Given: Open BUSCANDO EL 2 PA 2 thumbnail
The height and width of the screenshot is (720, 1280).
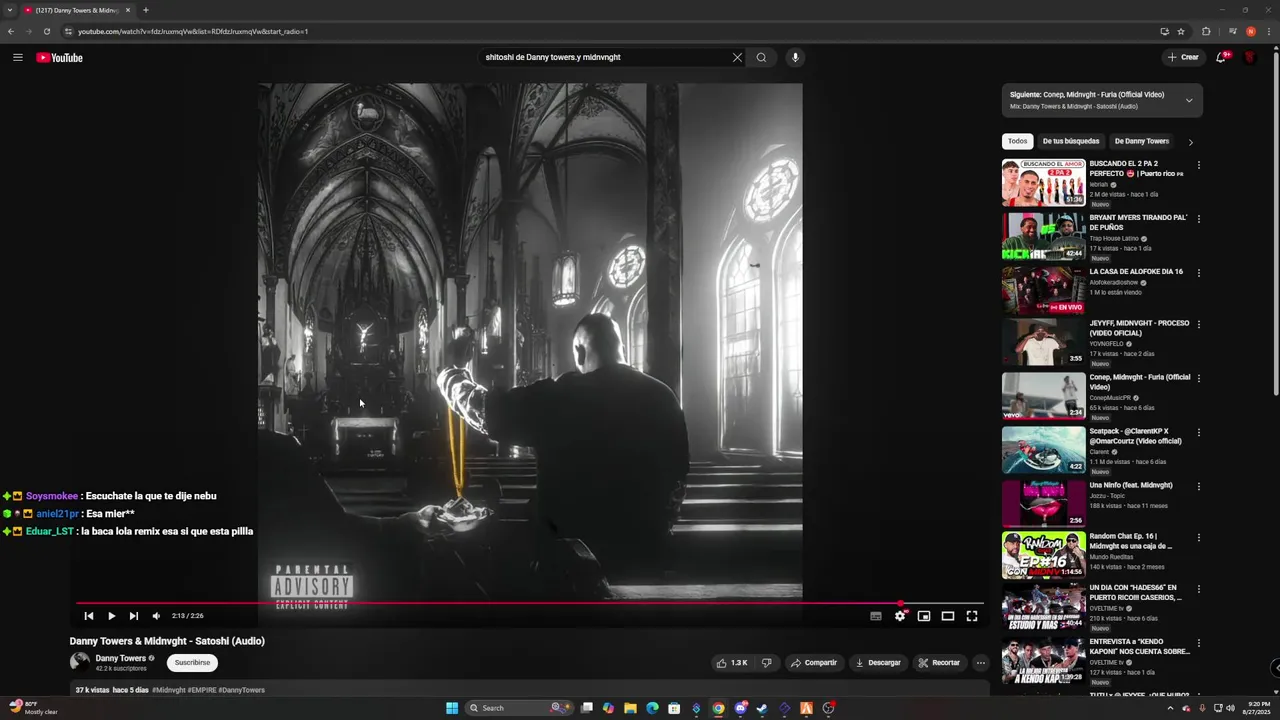Looking at the screenshot, I should tap(1043, 182).
